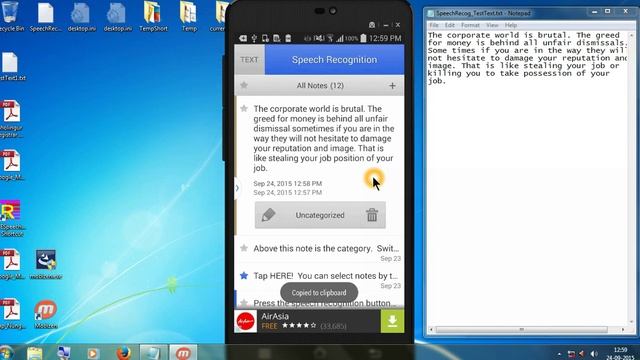Star the corporate world note
The height and width of the screenshot is (360, 640).
(x=244, y=109)
